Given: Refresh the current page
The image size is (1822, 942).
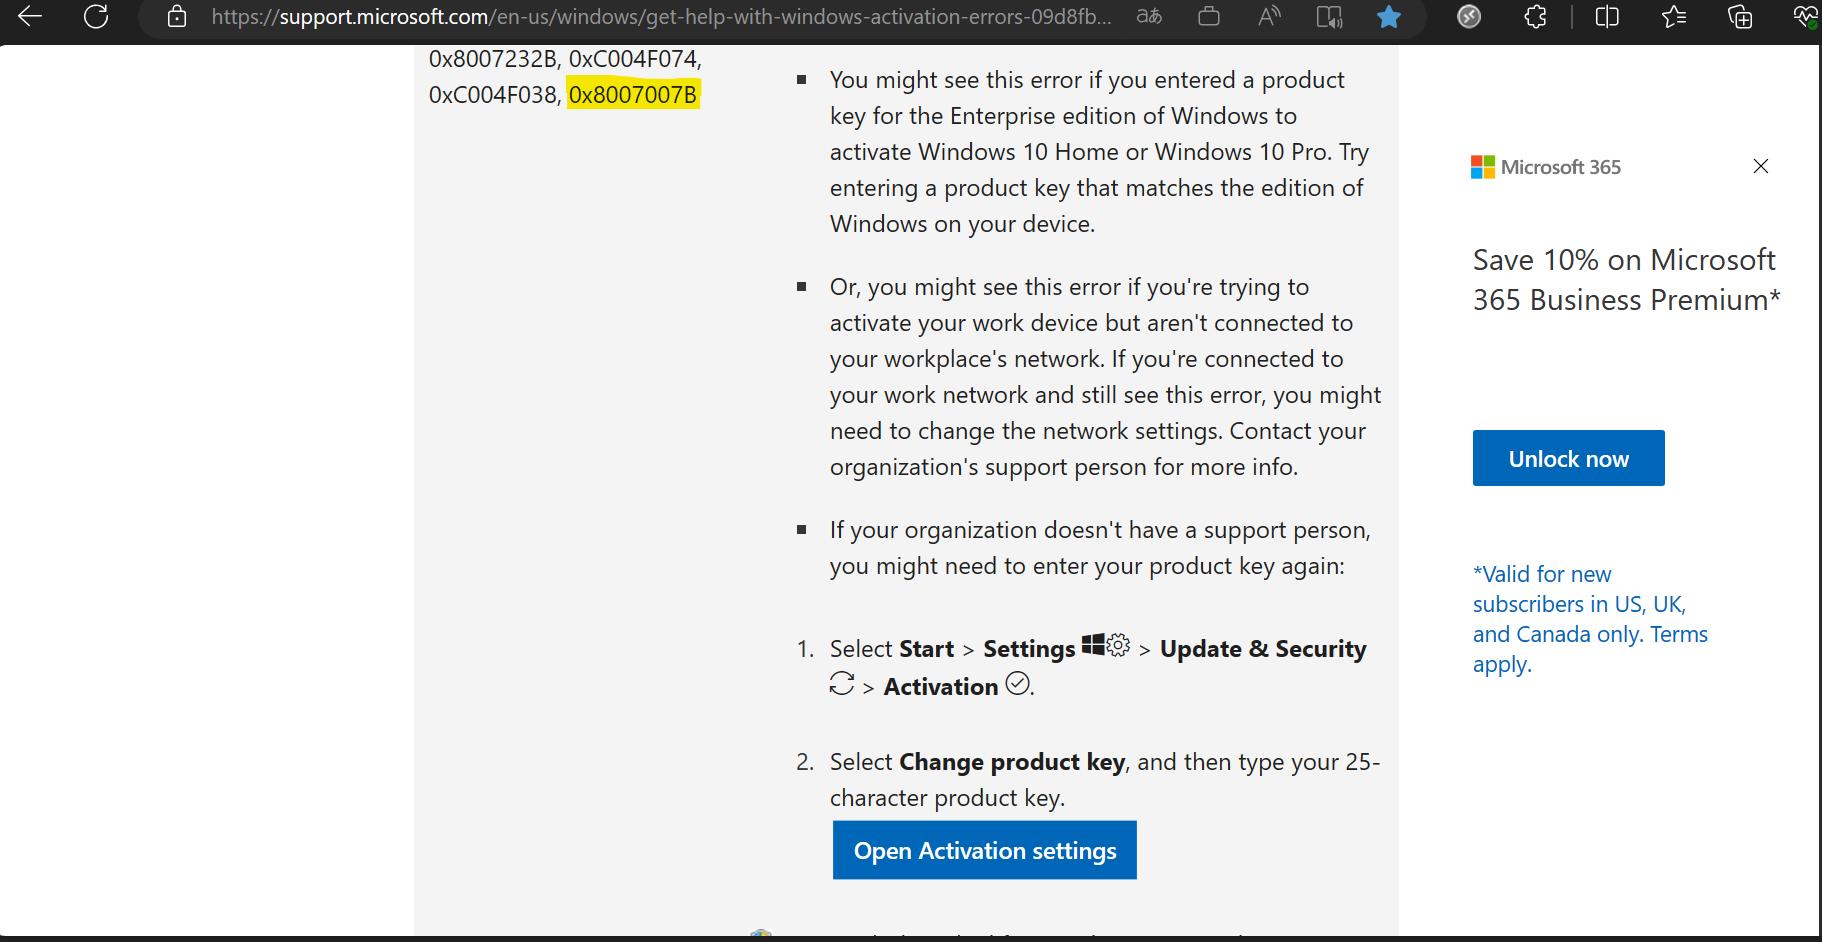Looking at the screenshot, I should [x=96, y=17].
